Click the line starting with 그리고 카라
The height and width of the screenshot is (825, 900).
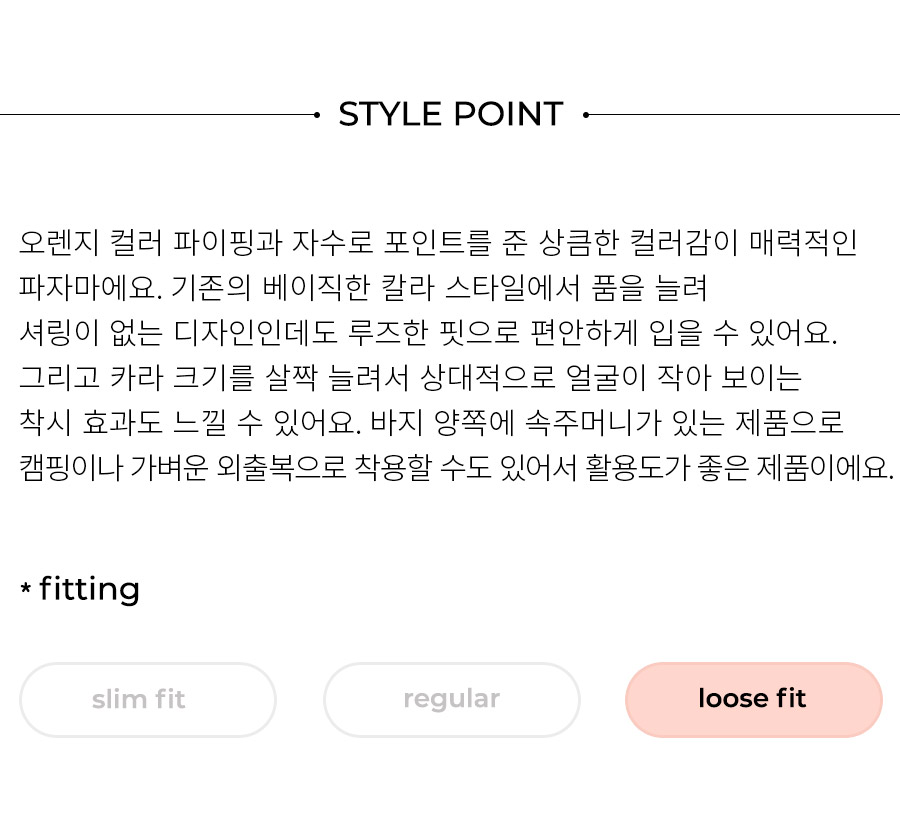pos(410,377)
